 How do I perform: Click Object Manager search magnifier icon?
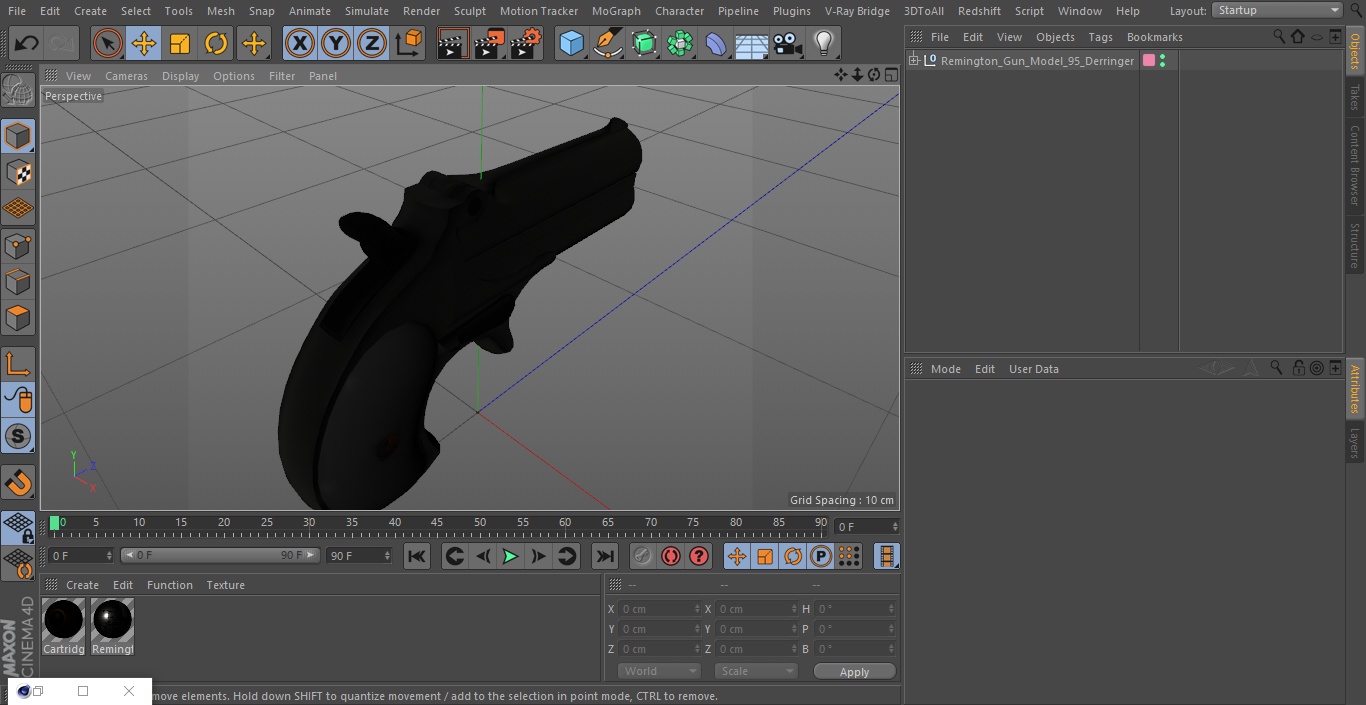[1279, 36]
